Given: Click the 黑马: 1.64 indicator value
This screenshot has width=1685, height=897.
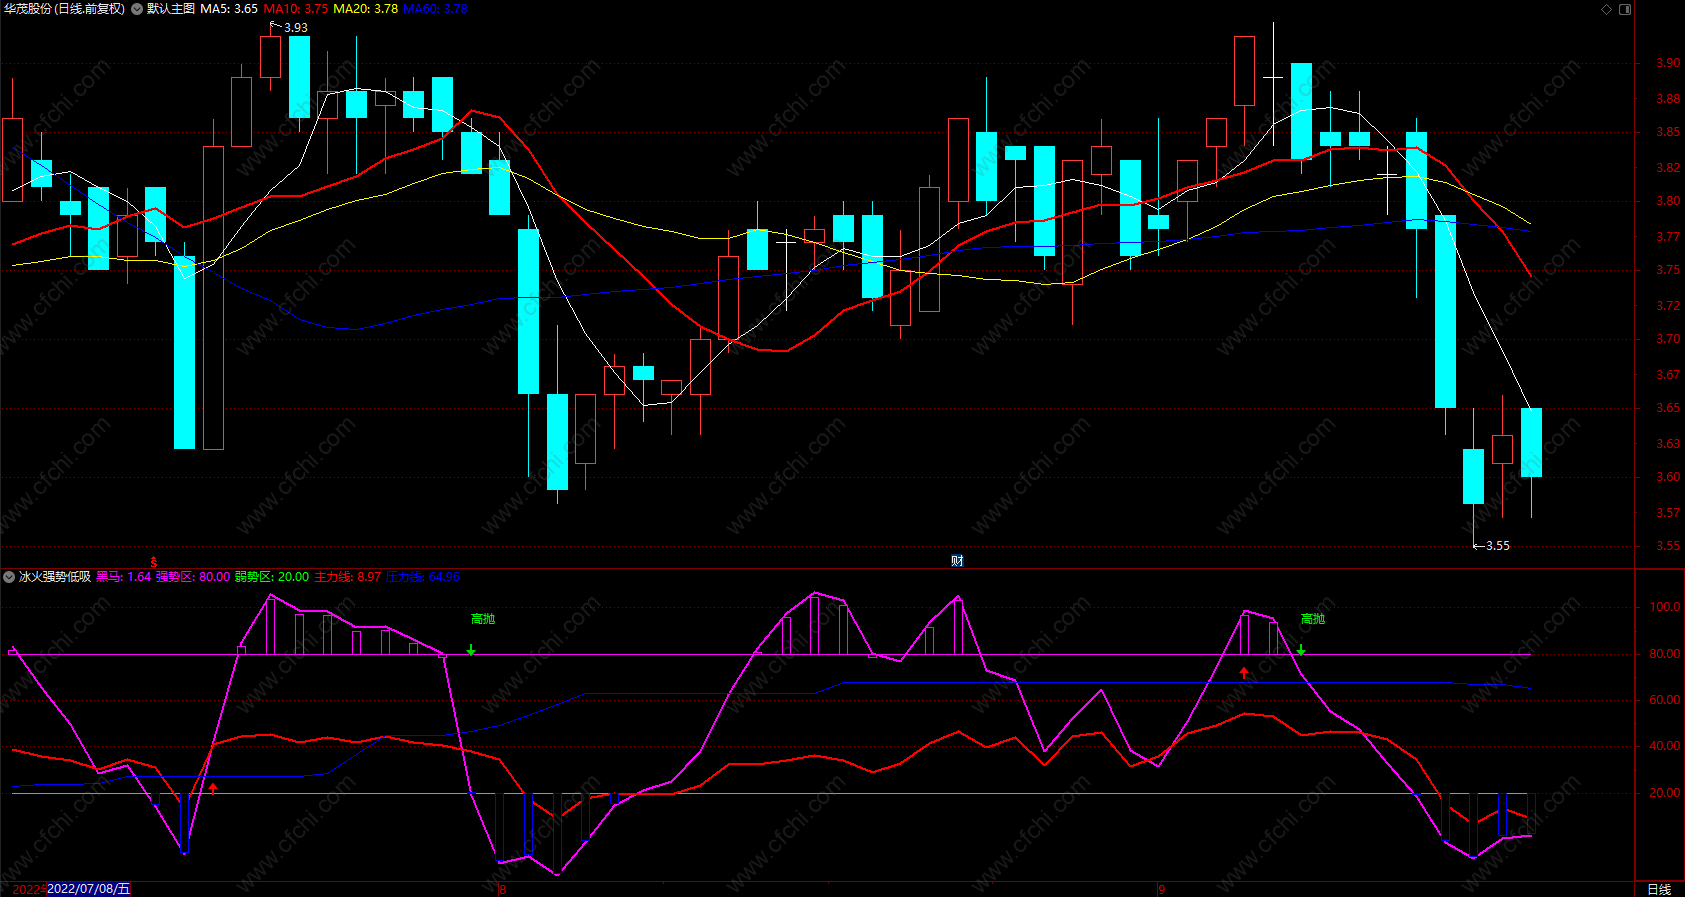Looking at the screenshot, I should [123, 577].
